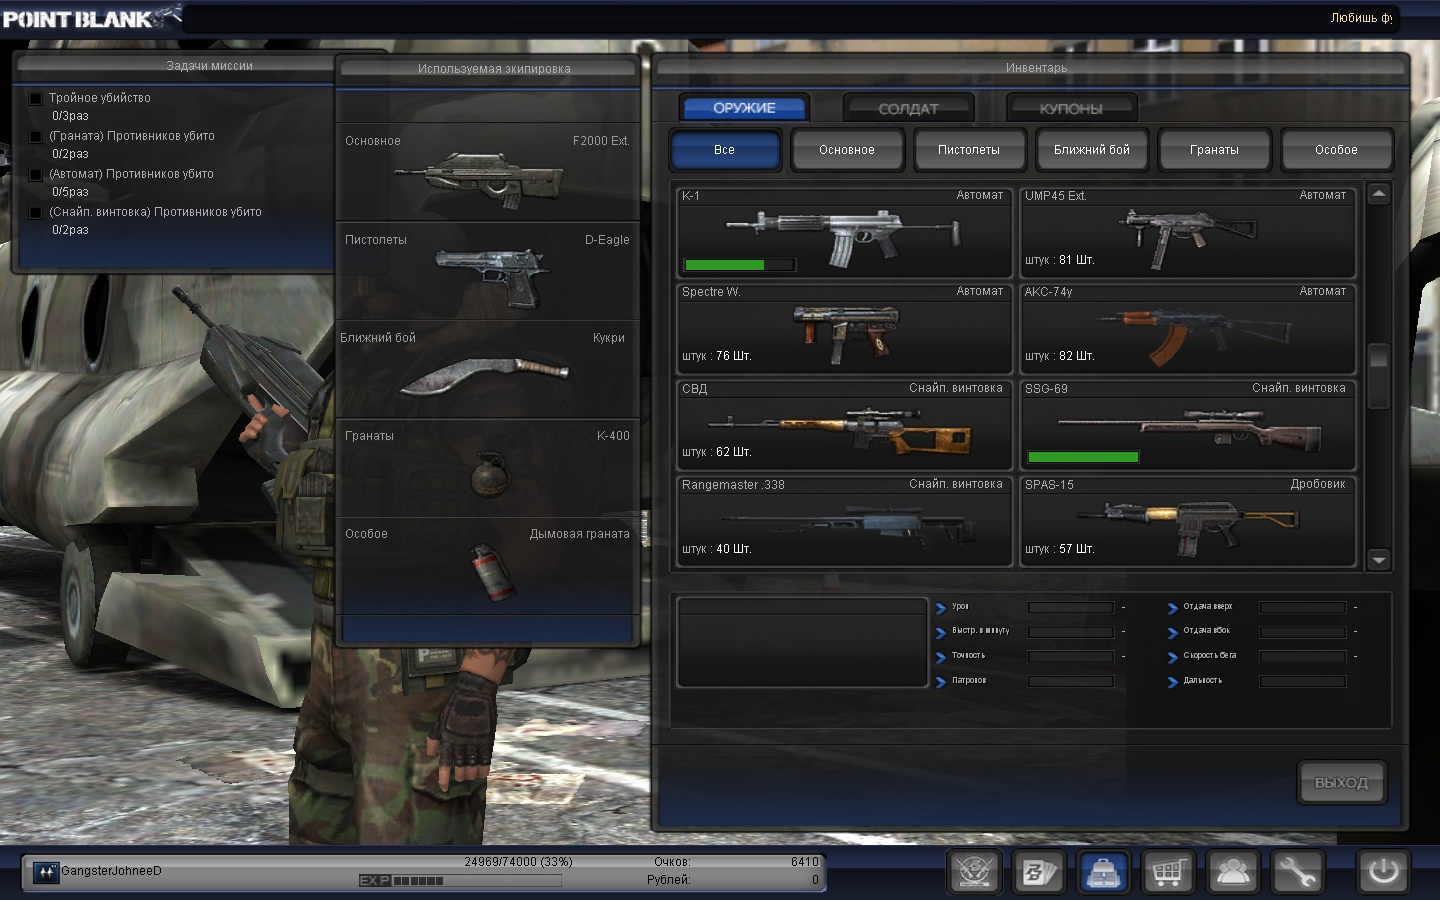This screenshot has height=900, width=1440.
Task: Click the Быстр. в минуту stat arrow
Action: [x=941, y=632]
